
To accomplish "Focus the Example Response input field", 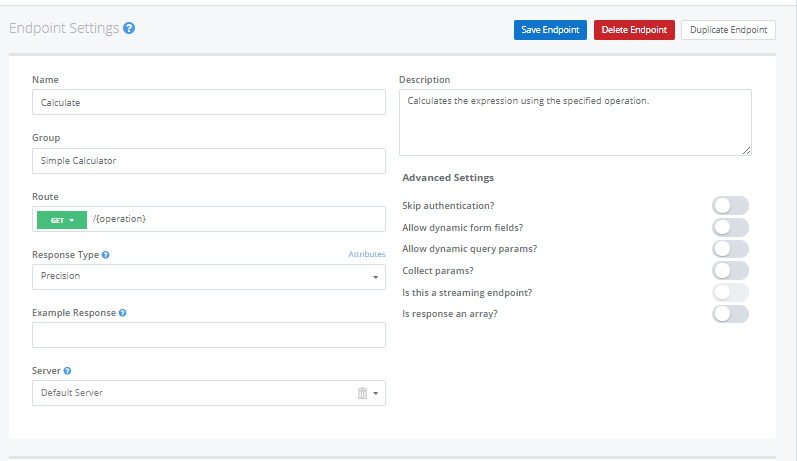I will (209, 335).
